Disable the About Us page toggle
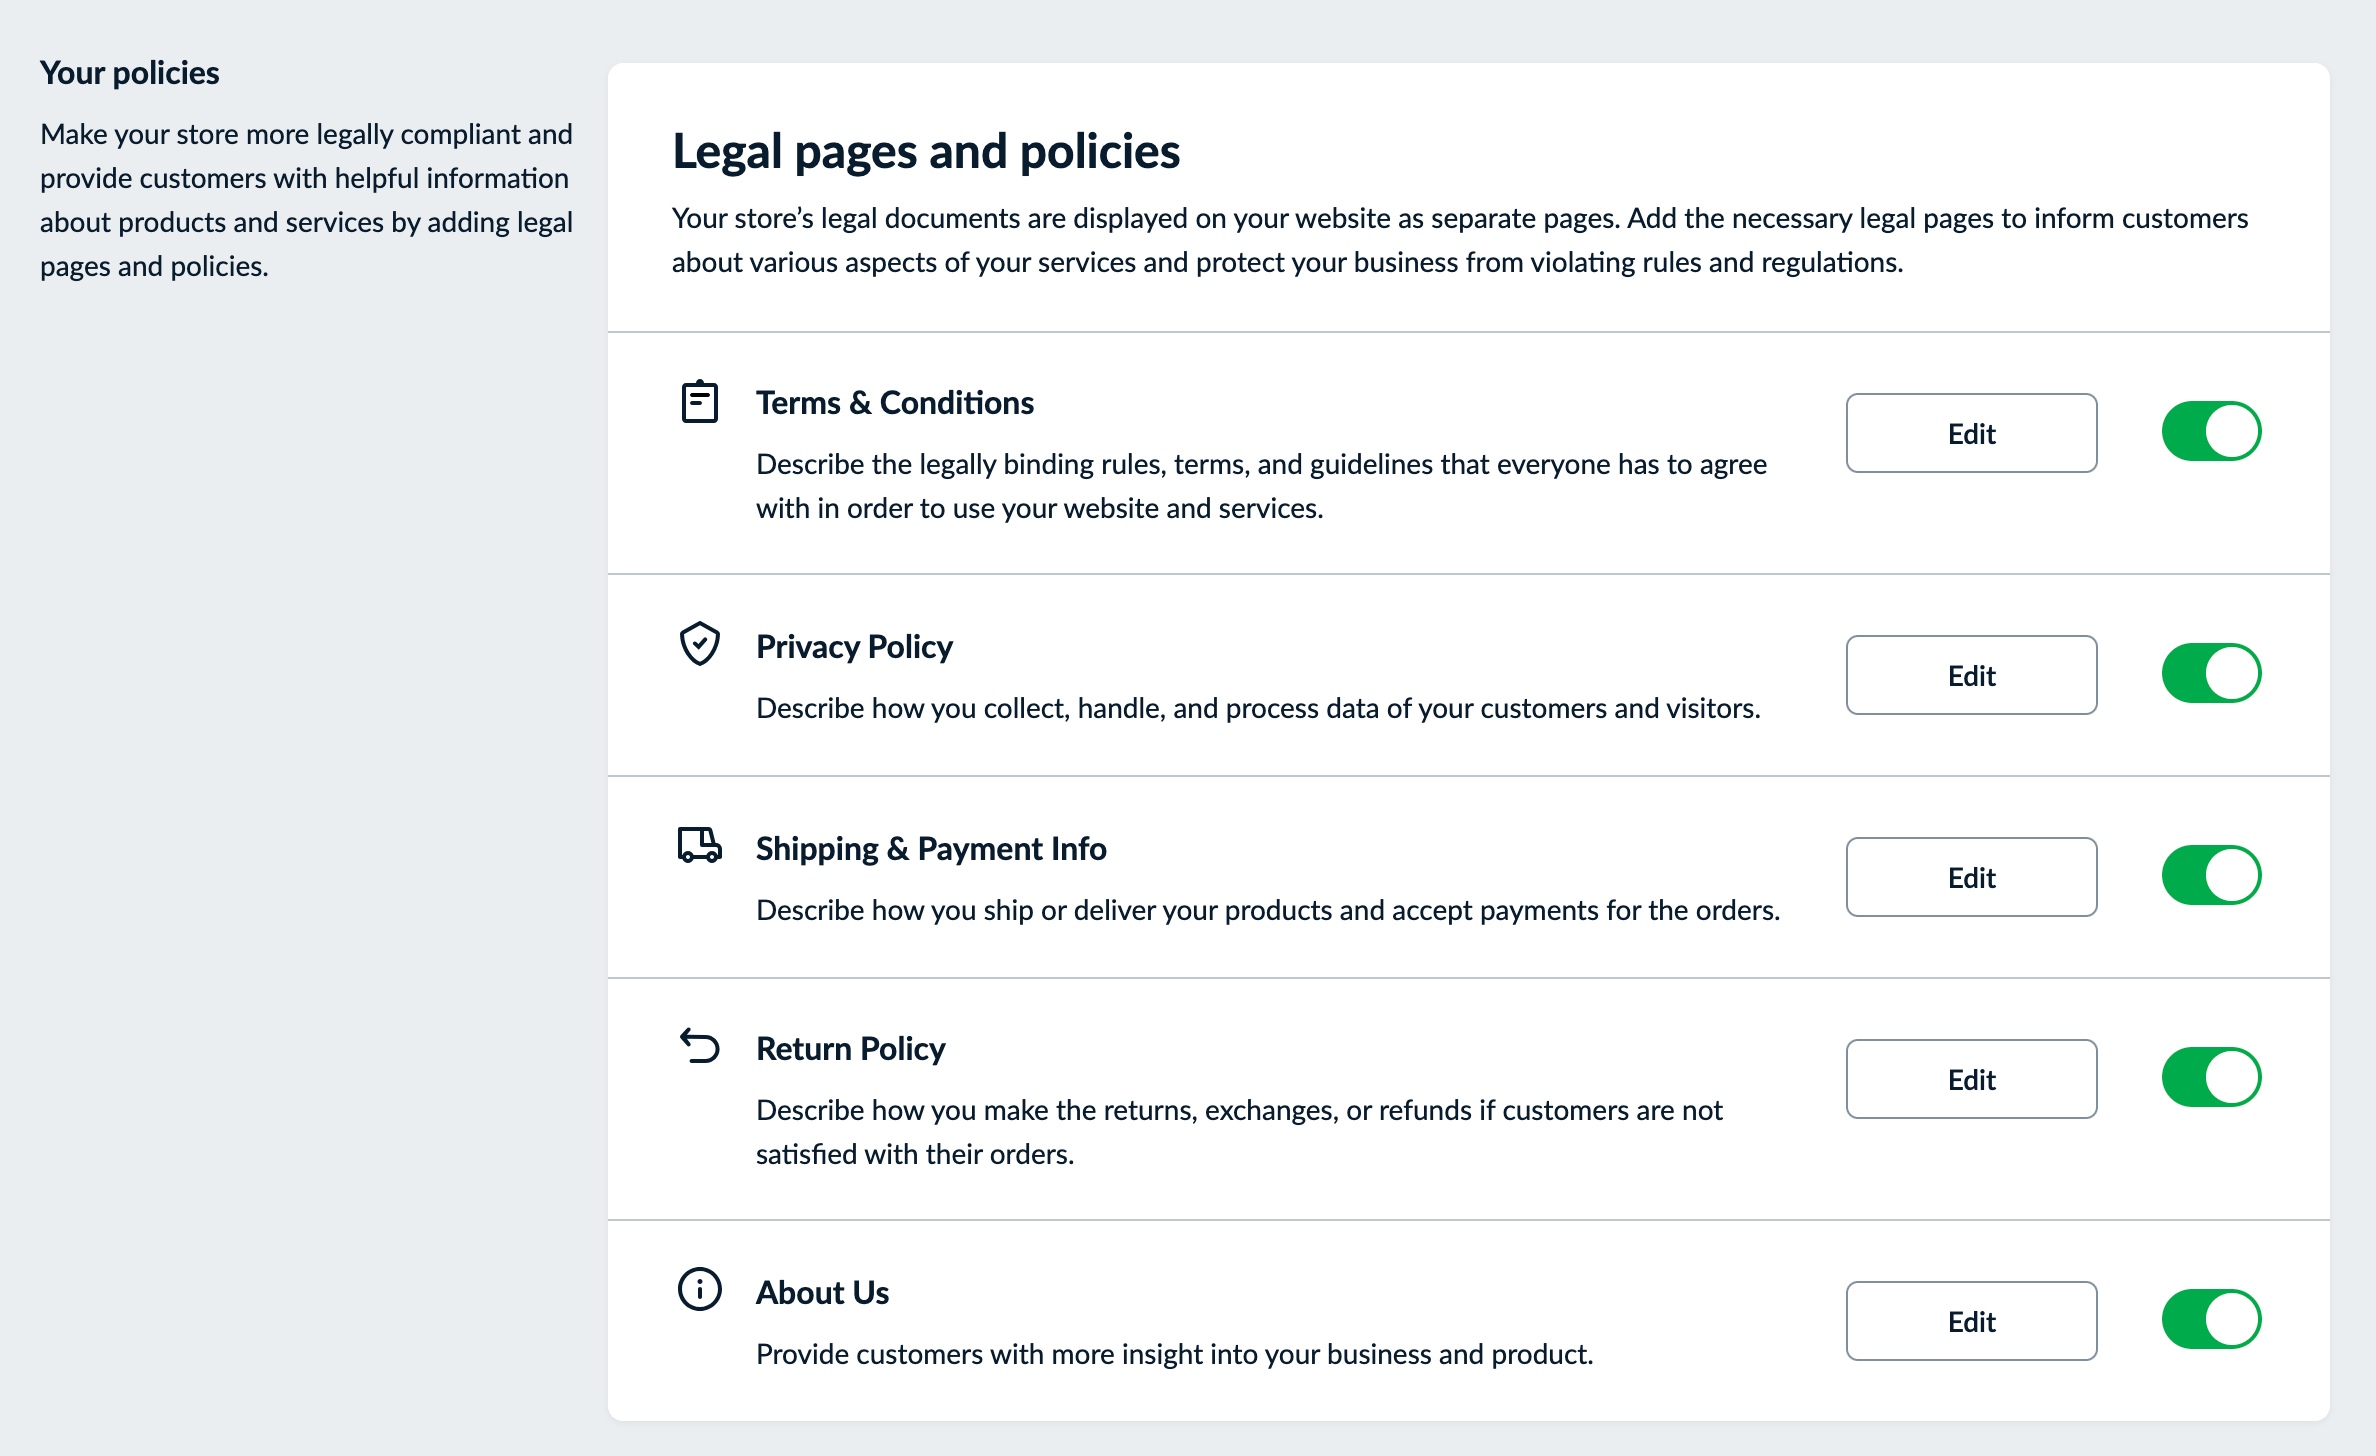The height and width of the screenshot is (1456, 2376). pyautogui.click(x=2211, y=1320)
